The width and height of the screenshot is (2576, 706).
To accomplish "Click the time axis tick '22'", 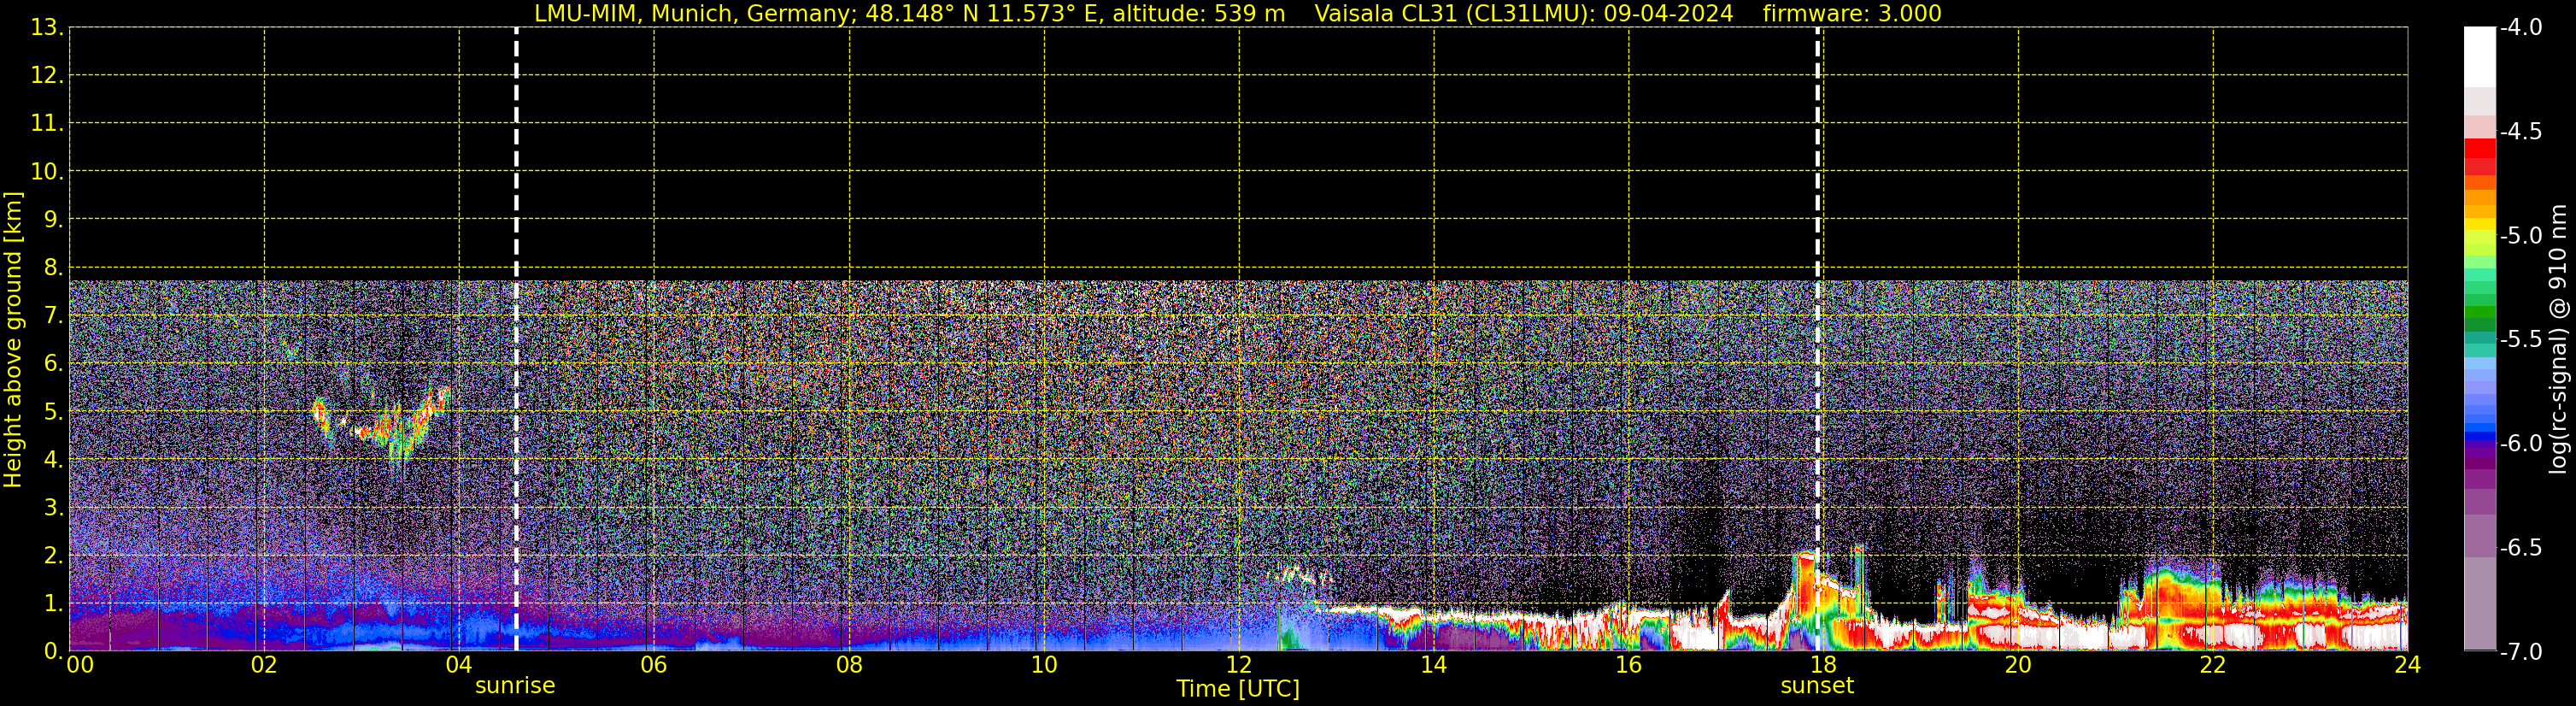I will point(2213,665).
